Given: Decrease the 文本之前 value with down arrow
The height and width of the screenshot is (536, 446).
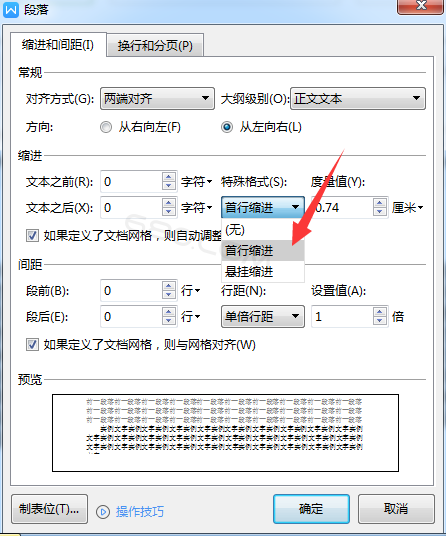Looking at the screenshot, I should [168, 186].
